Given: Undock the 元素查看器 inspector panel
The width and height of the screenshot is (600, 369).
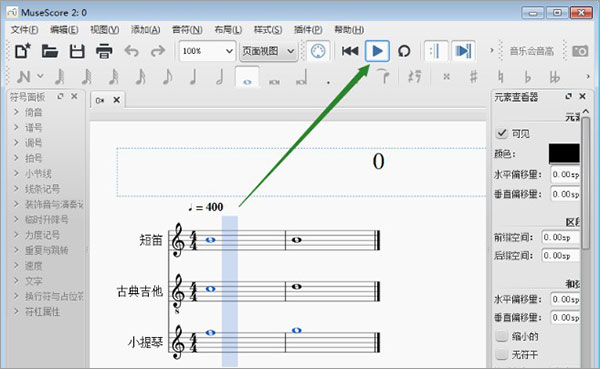Looking at the screenshot, I should (569, 96).
